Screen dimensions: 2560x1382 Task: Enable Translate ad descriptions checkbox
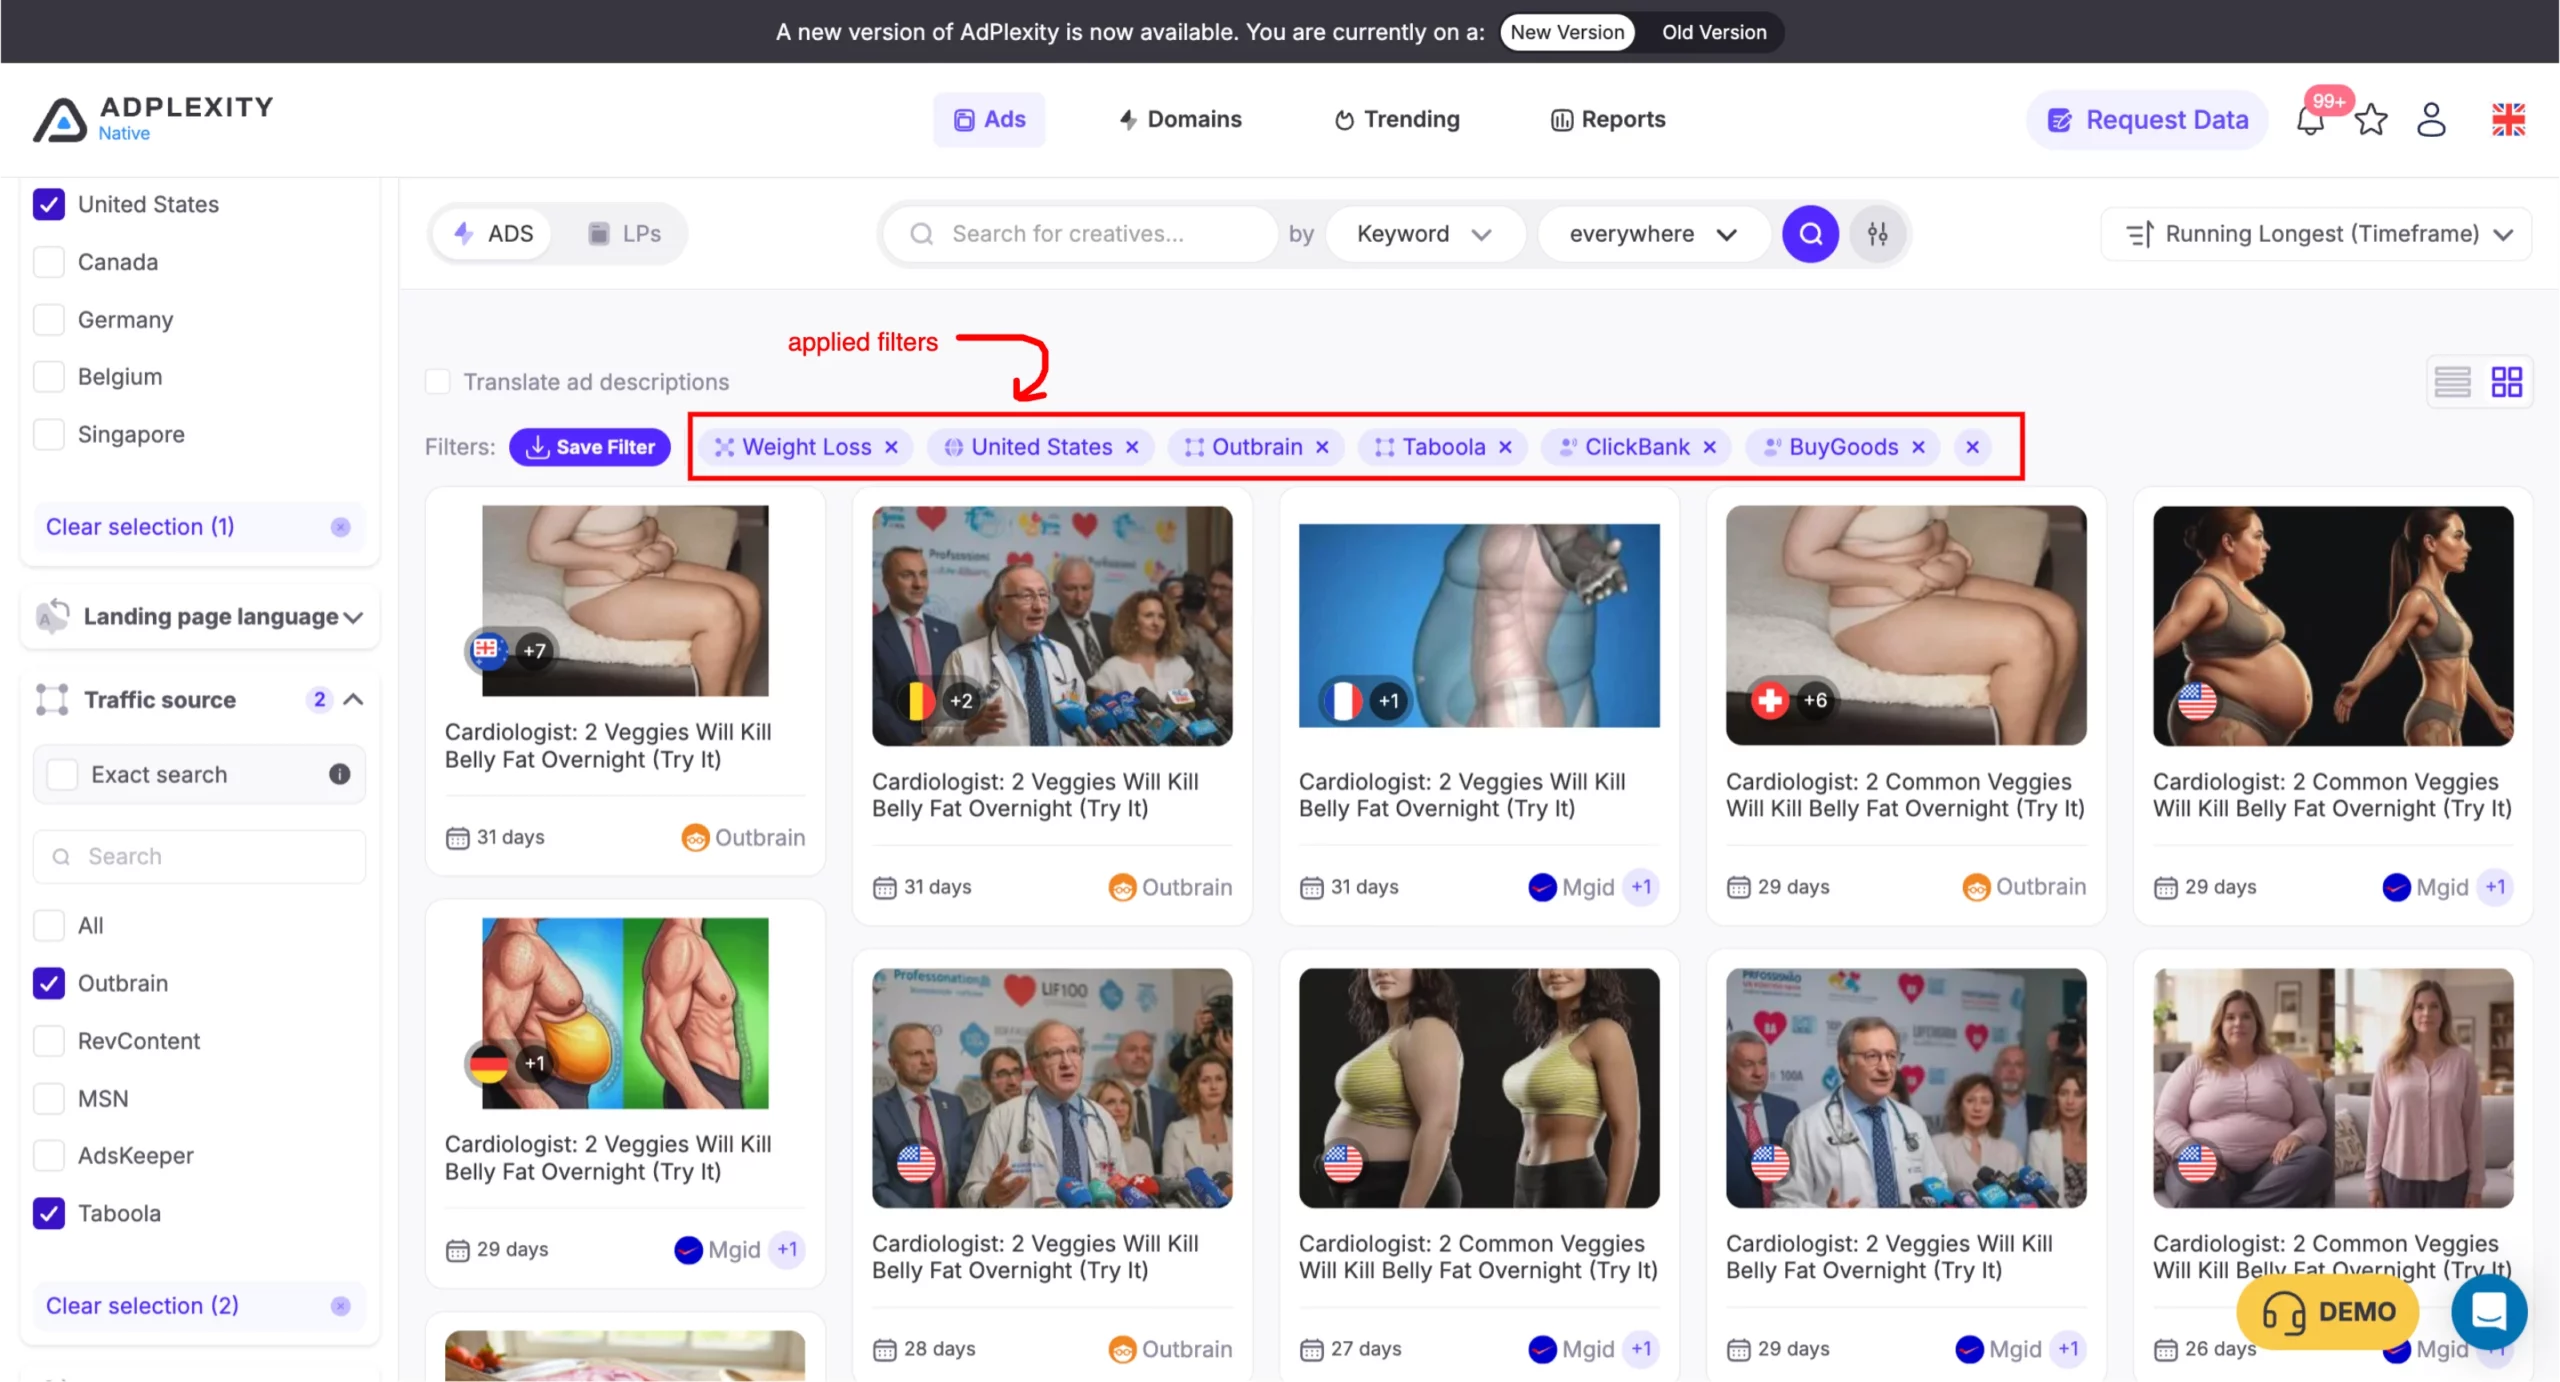[x=437, y=382]
